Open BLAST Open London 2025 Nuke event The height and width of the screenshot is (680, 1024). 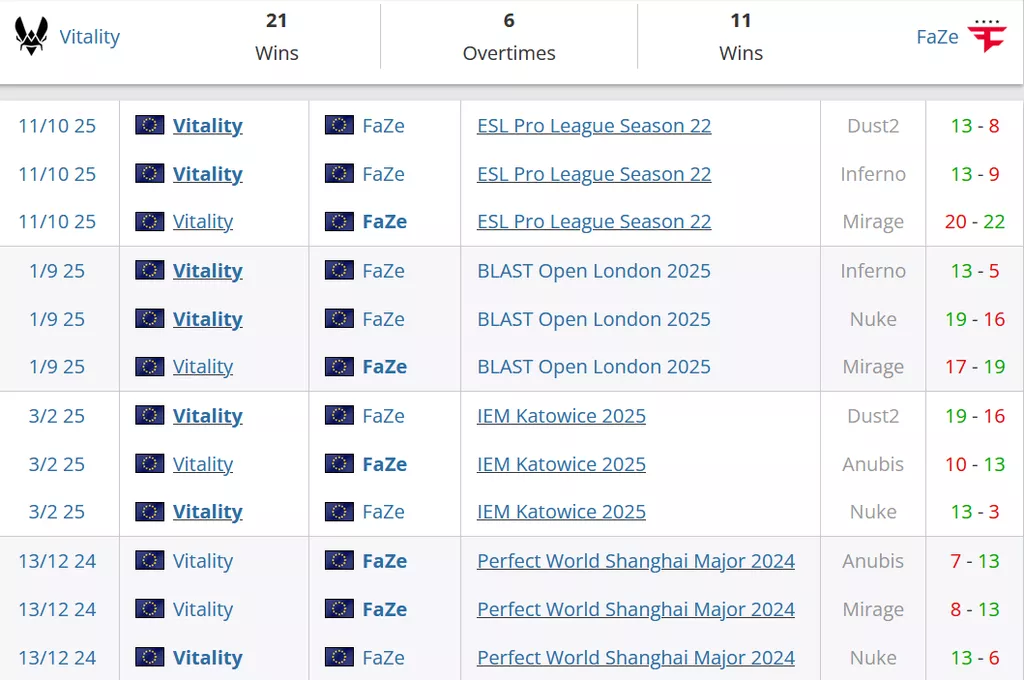pos(594,320)
